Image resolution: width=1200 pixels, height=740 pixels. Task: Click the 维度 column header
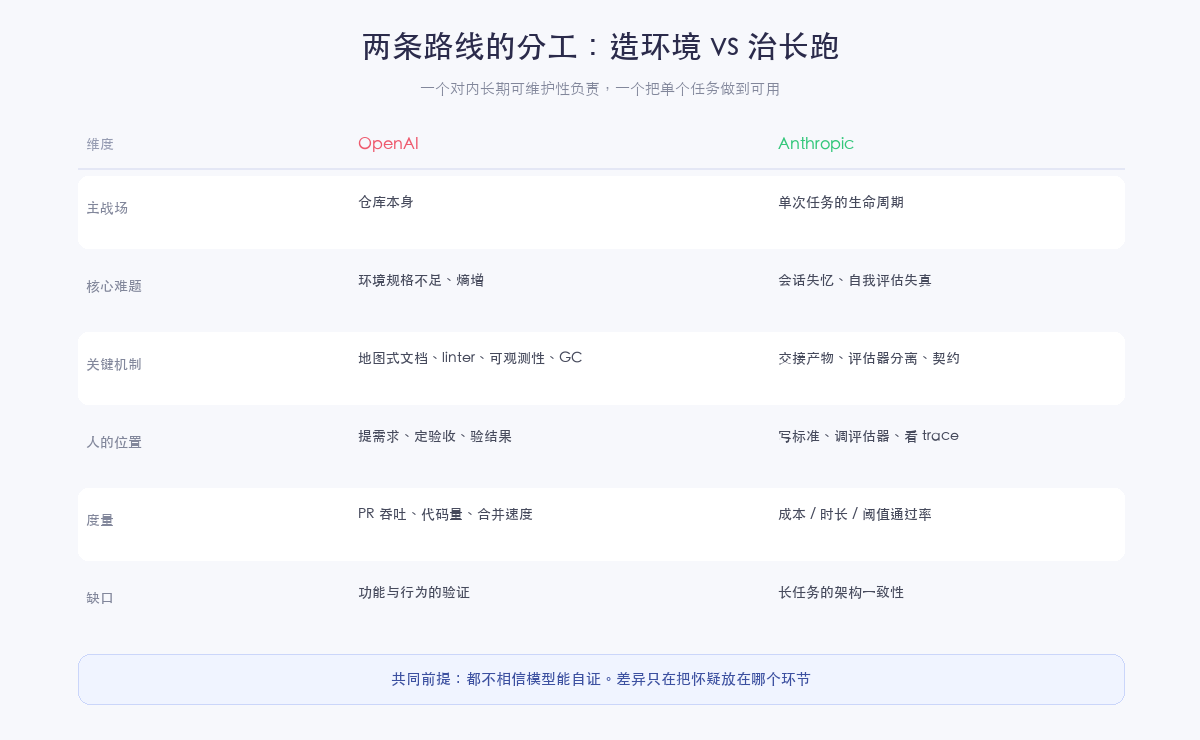[x=100, y=144]
